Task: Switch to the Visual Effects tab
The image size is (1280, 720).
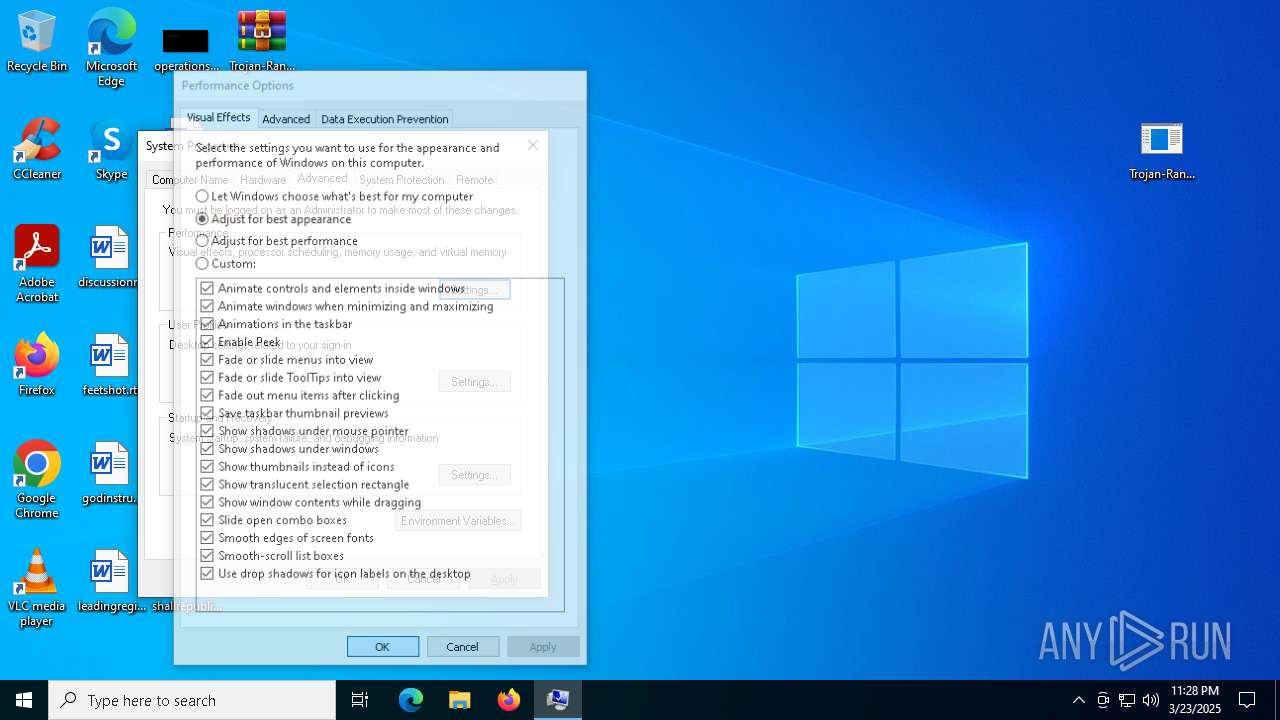Action: 218,118
